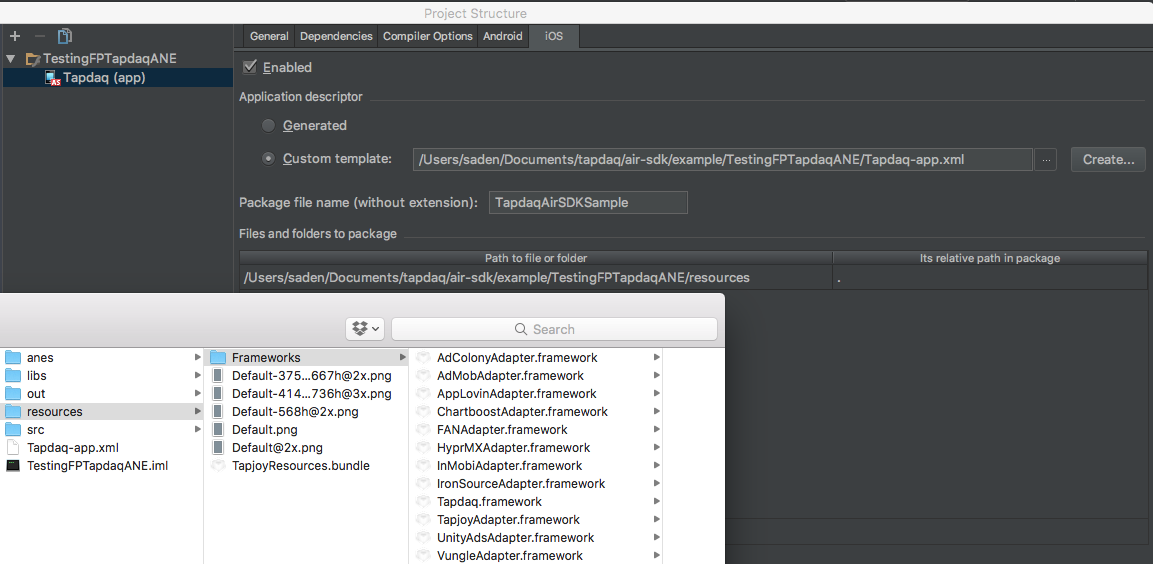1153x564 pixels.
Task: Click the Finder Search field
Action: [554, 329]
